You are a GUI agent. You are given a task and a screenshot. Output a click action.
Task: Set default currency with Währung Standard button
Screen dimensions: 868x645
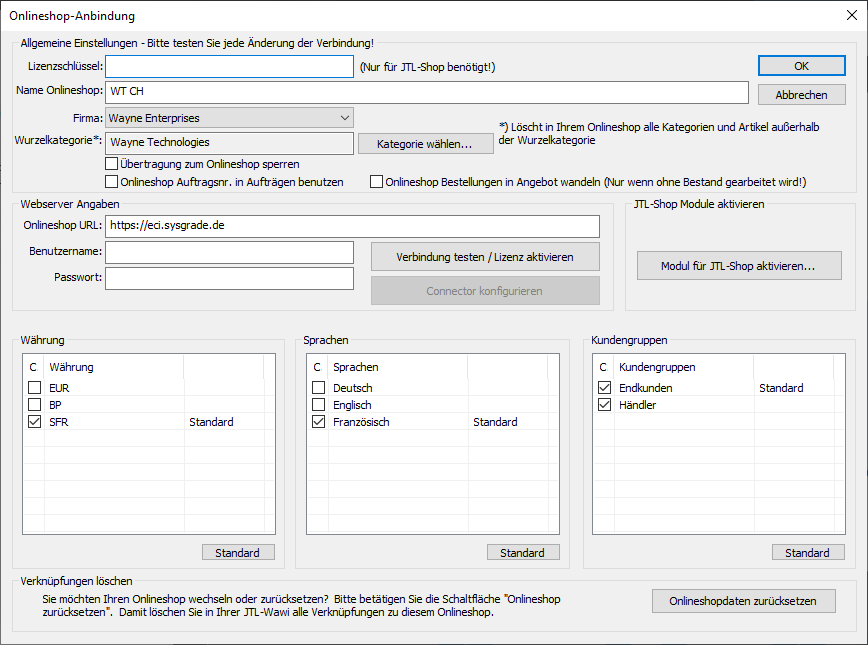pos(238,553)
